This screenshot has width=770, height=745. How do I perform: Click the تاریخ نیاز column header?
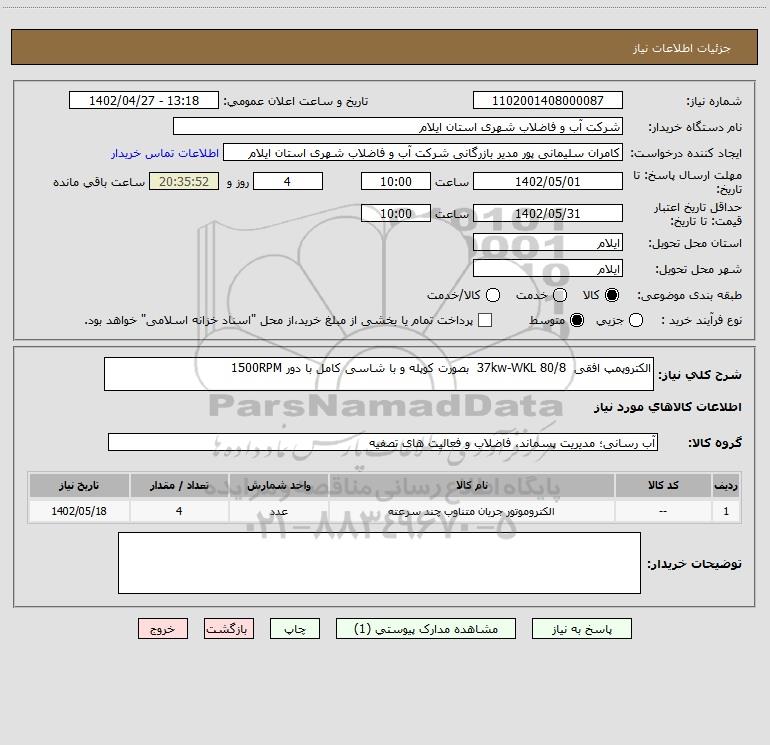point(79,485)
